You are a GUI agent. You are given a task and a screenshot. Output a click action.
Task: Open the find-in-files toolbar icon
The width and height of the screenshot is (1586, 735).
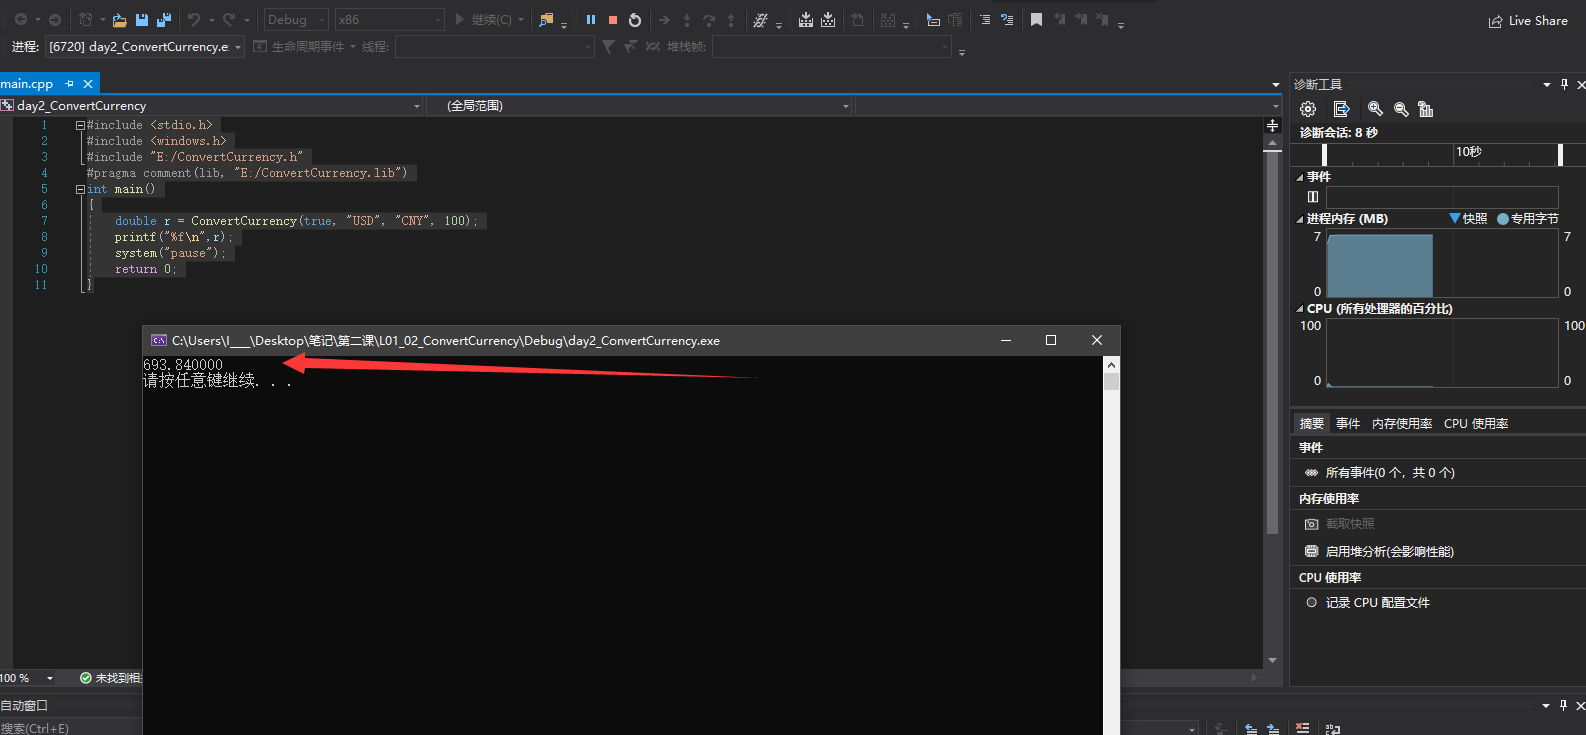(x=546, y=20)
